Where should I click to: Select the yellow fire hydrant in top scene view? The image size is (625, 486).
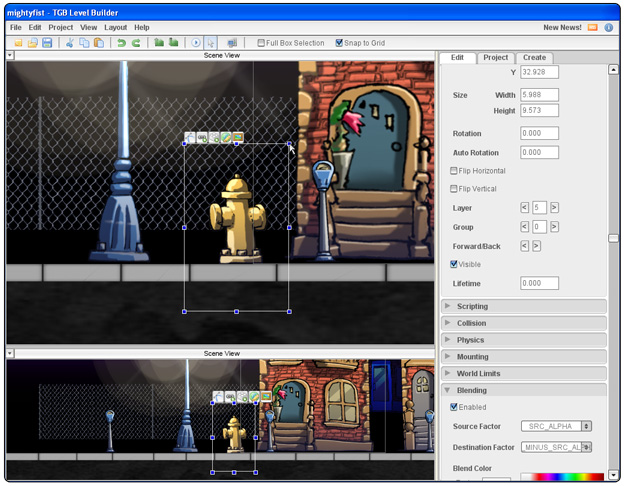(x=238, y=219)
